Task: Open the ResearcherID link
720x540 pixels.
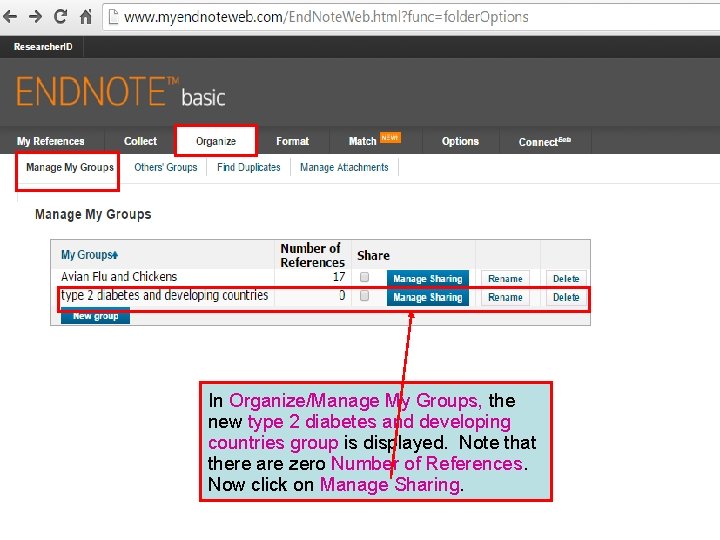Action: click(43, 46)
